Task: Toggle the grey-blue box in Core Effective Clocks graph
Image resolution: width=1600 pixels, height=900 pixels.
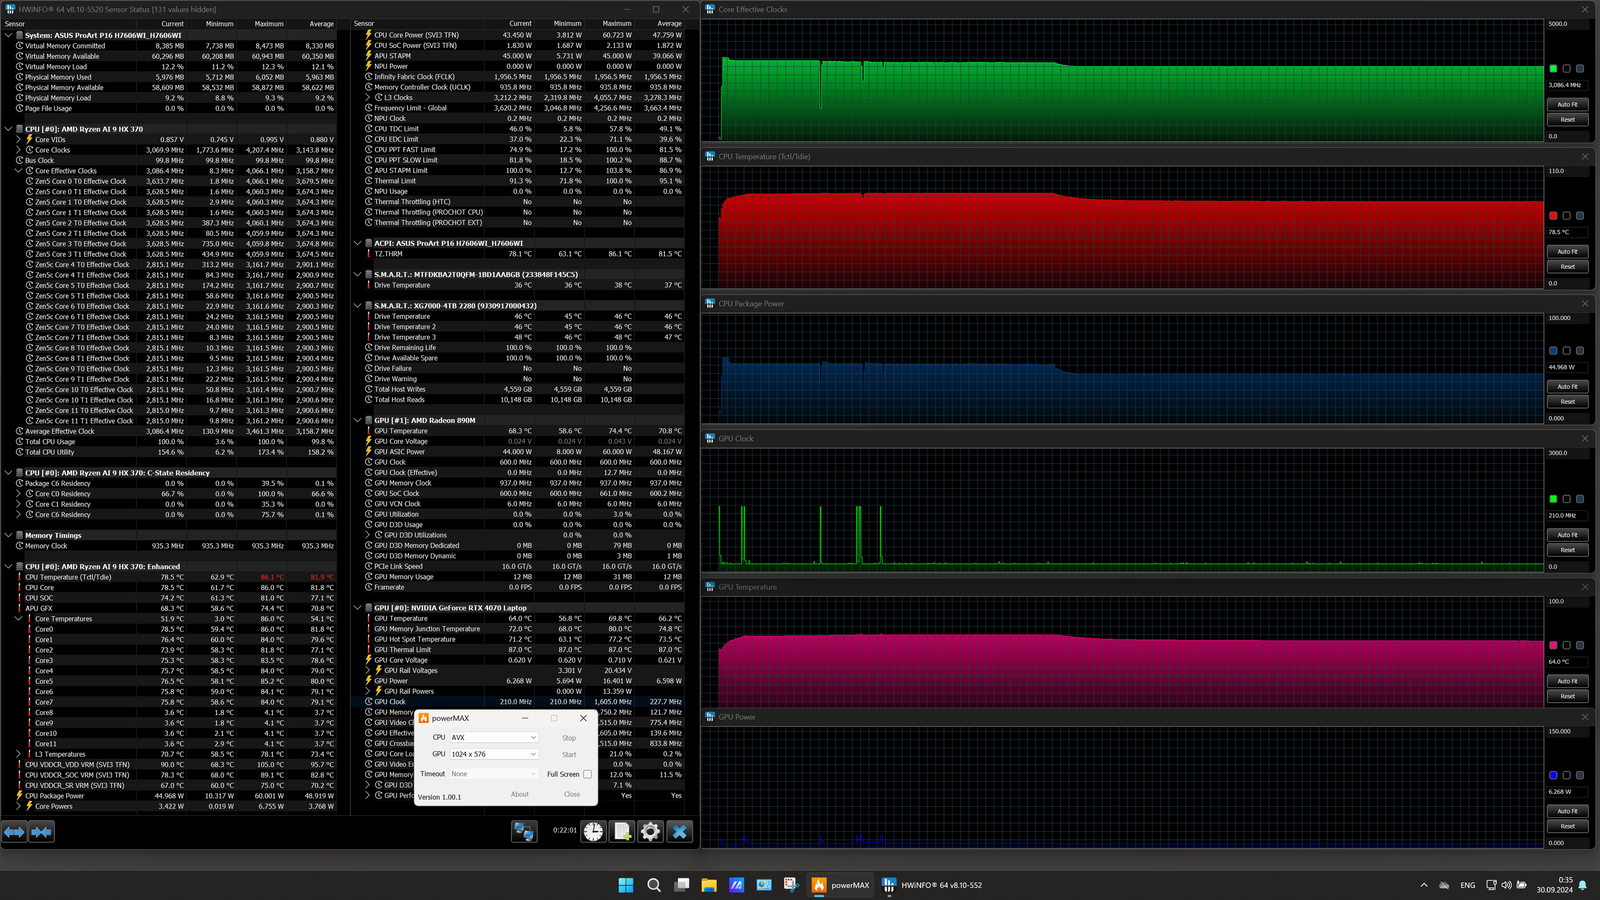Action: click(x=1580, y=69)
